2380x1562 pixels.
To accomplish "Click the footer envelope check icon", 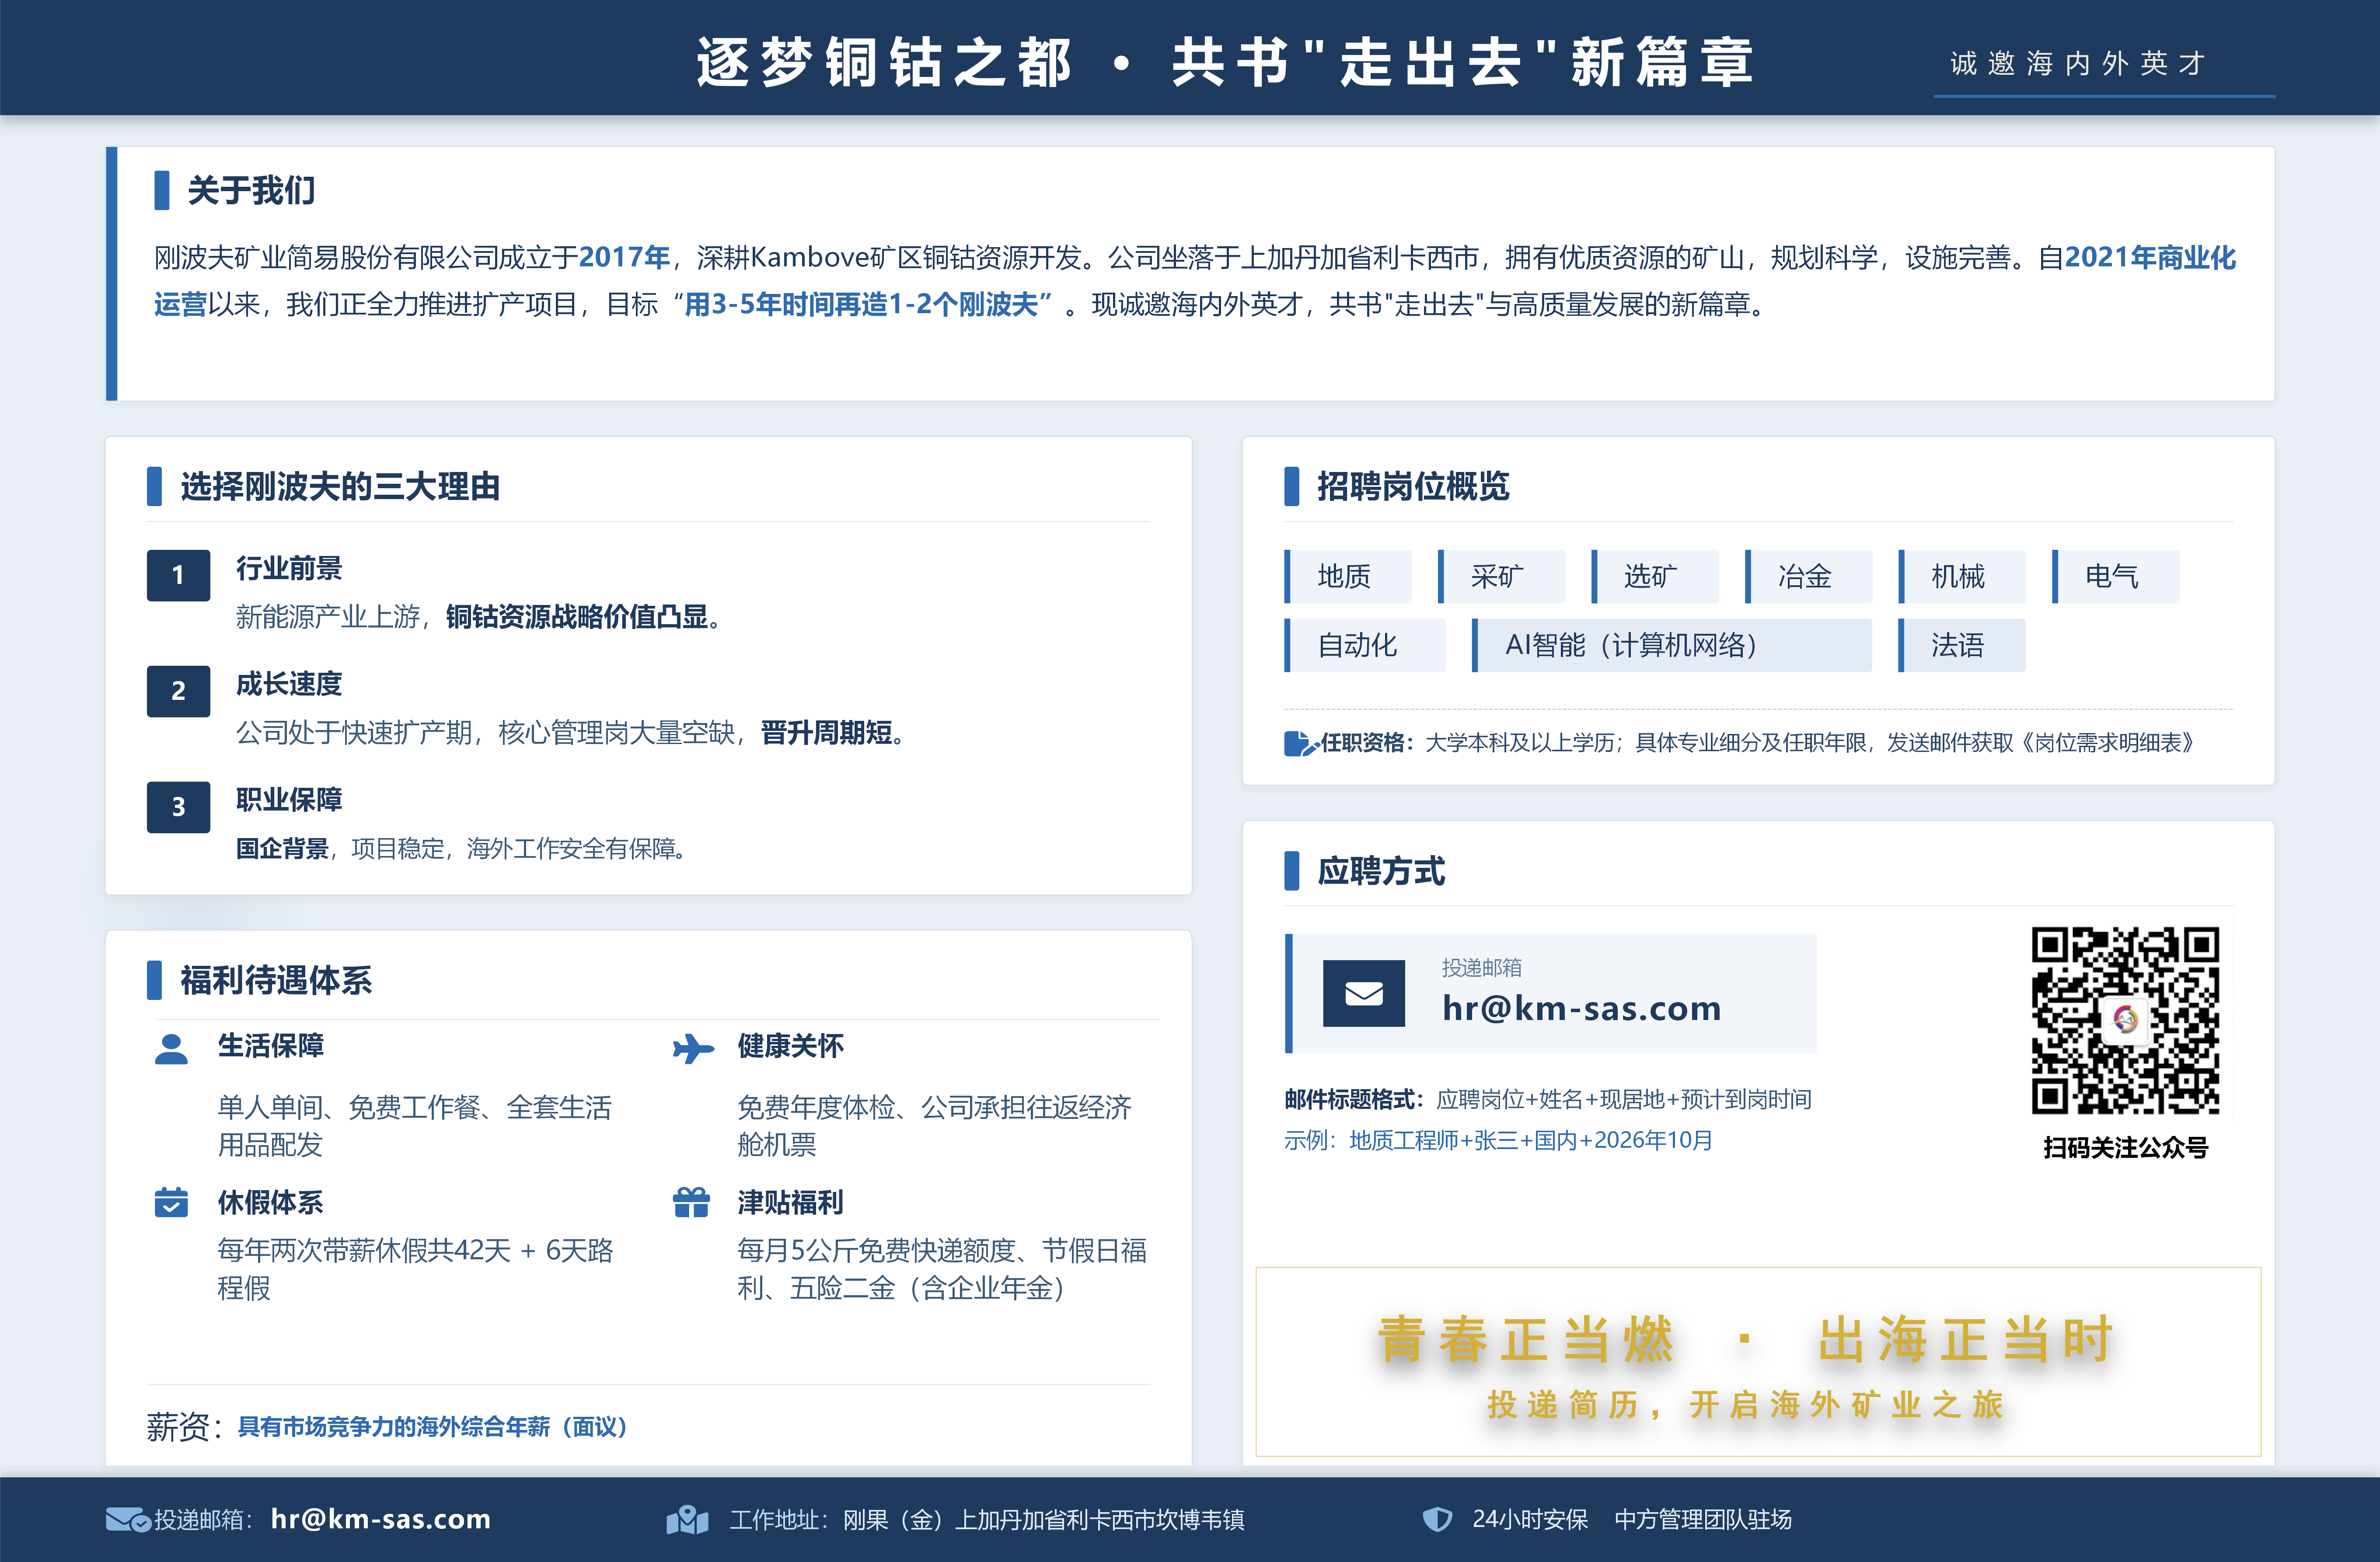I will (128, 1520).
